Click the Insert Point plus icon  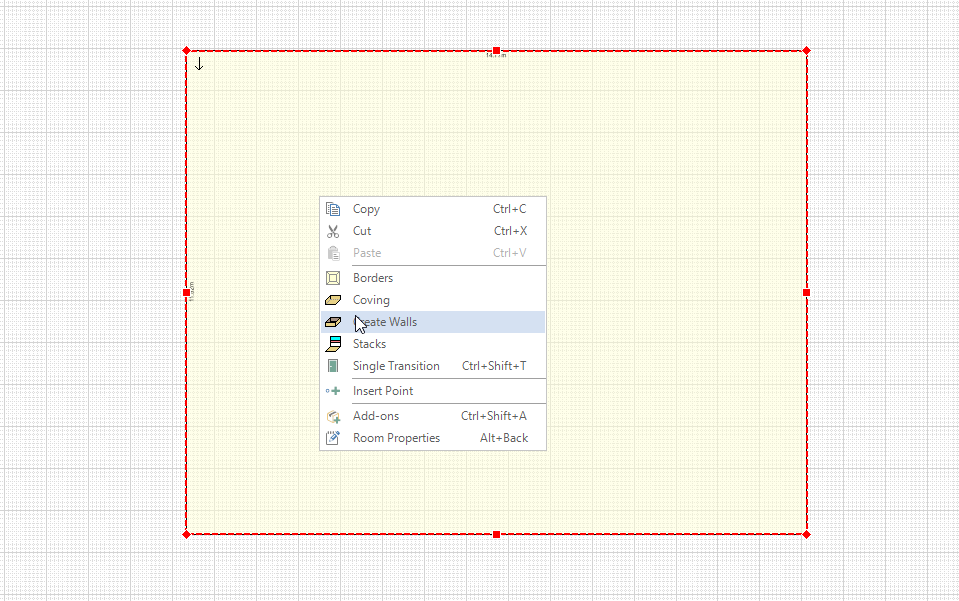[x=333, y=391]
